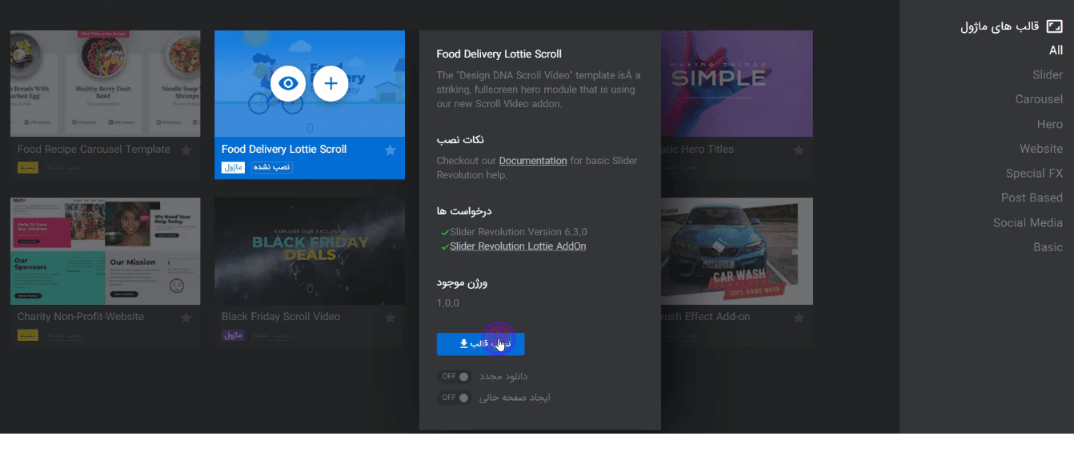The image size is (1074, 468).
Task: Select the Car Wash template thumbnail
Action: tap(737, 251)
